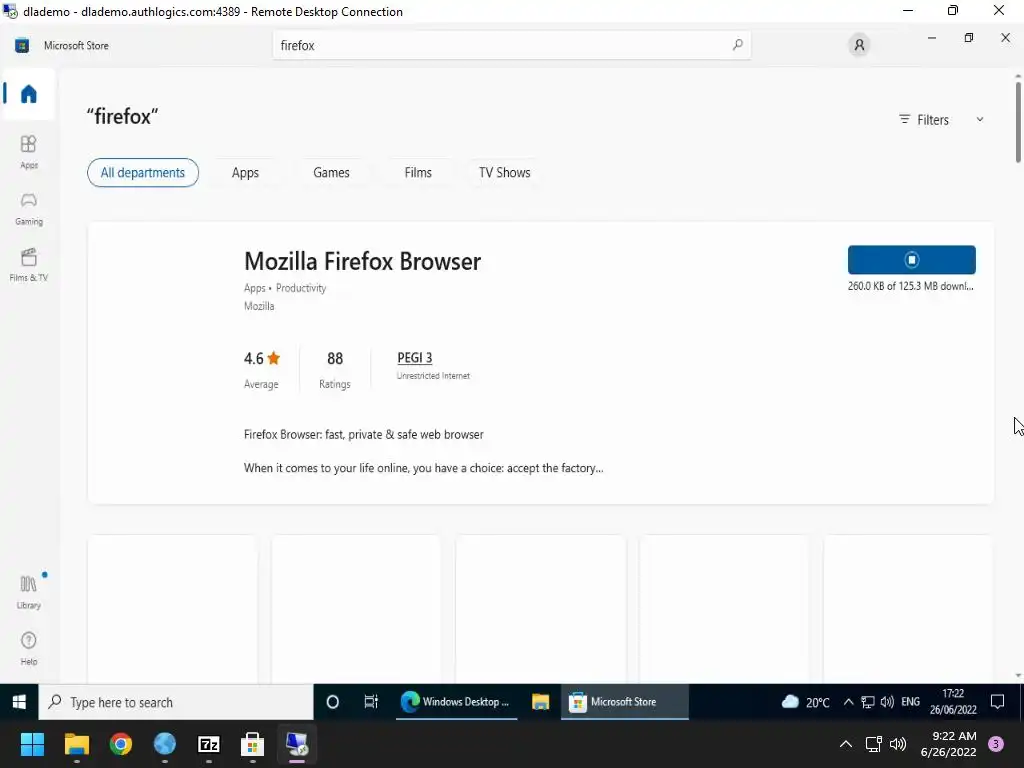Screen dimensions: 1024x768
Task: Click the chevron next to Filters
Action: tap(980, 120)
